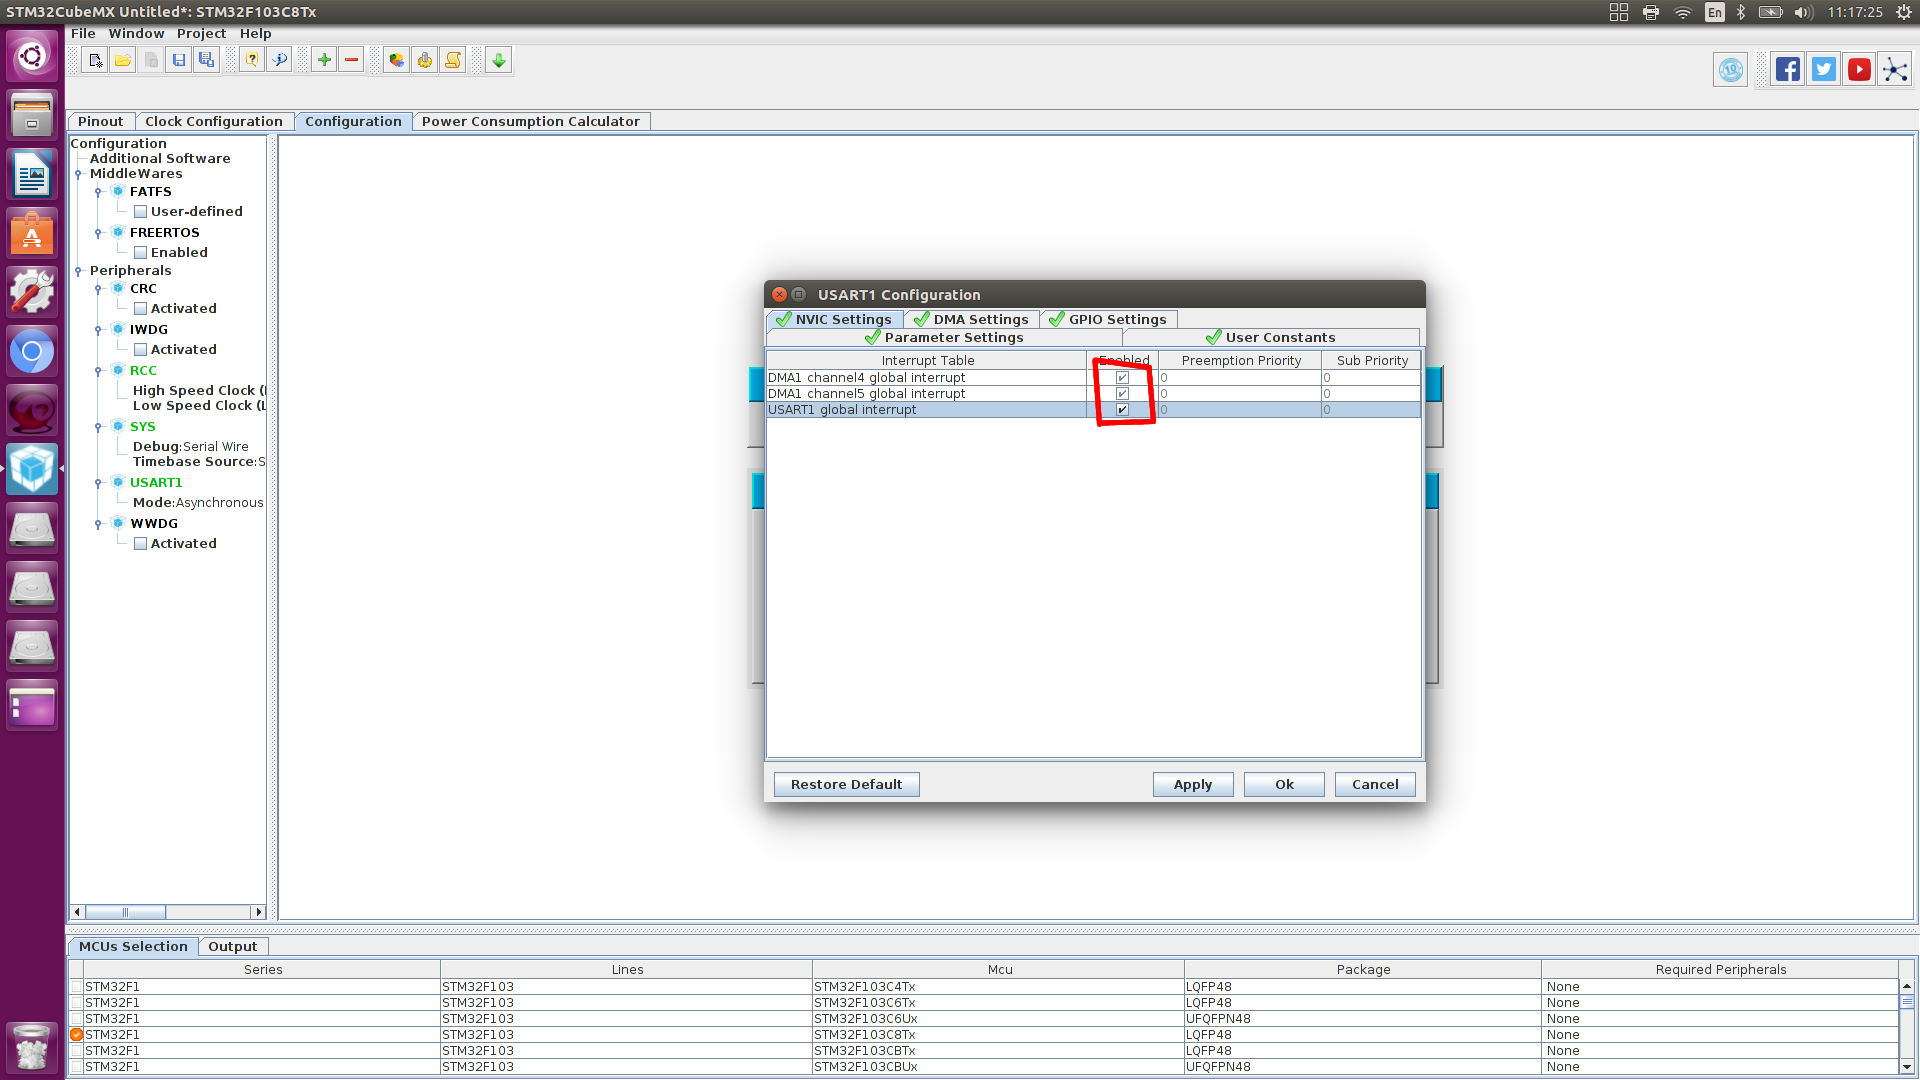Click the STM32CubeMX help icon
The image size is (1920, 1080).
coord(252,59)
